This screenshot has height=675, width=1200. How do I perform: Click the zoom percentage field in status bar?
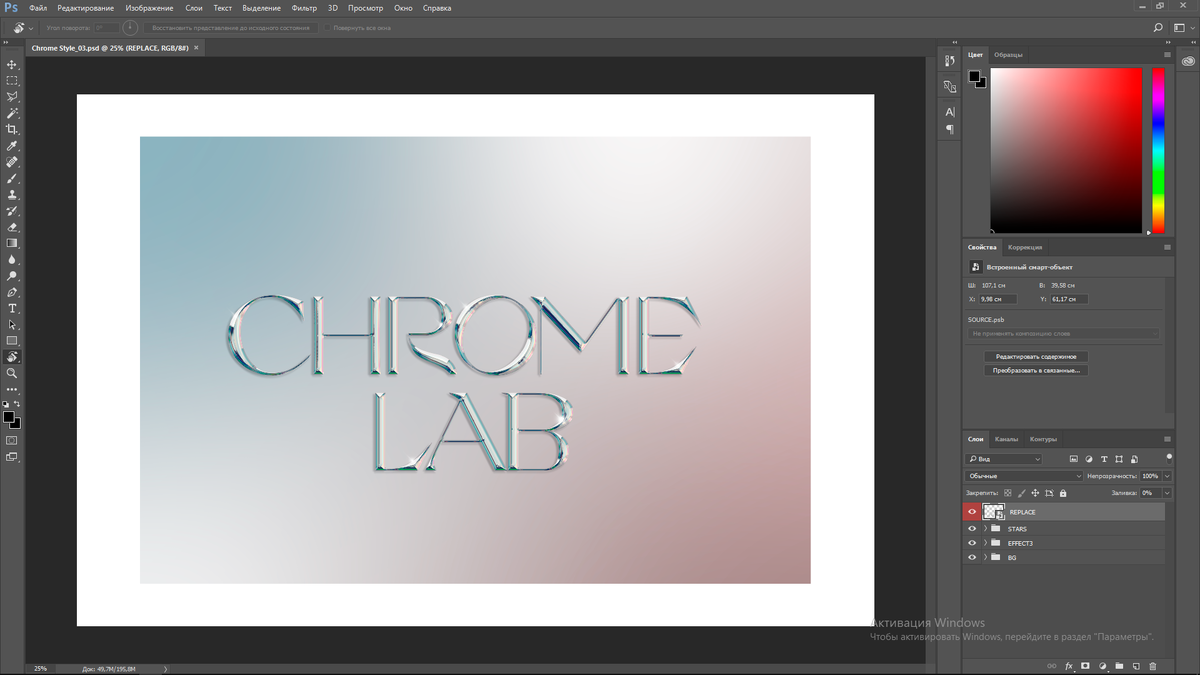41,668
